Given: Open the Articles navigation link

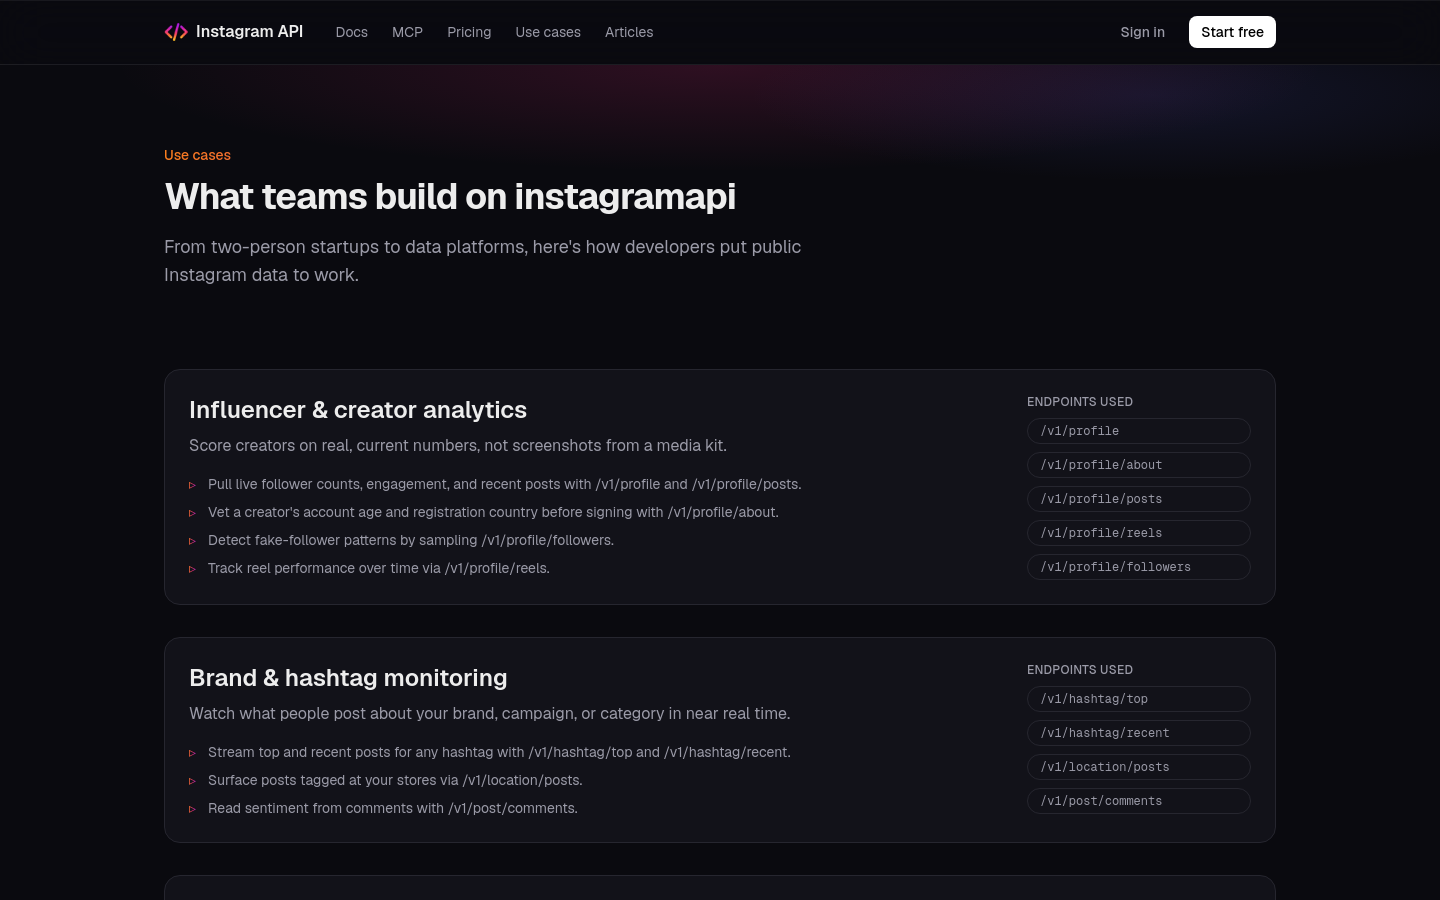Looking at the screenshot, I should pyautogui.click(x=629, y=32).
